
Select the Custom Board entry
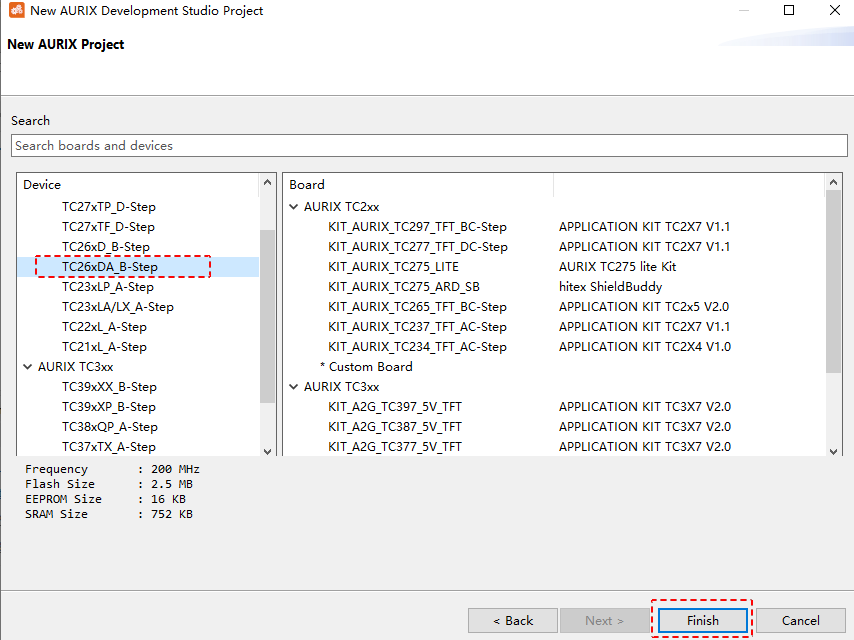(x=367, y=367)
